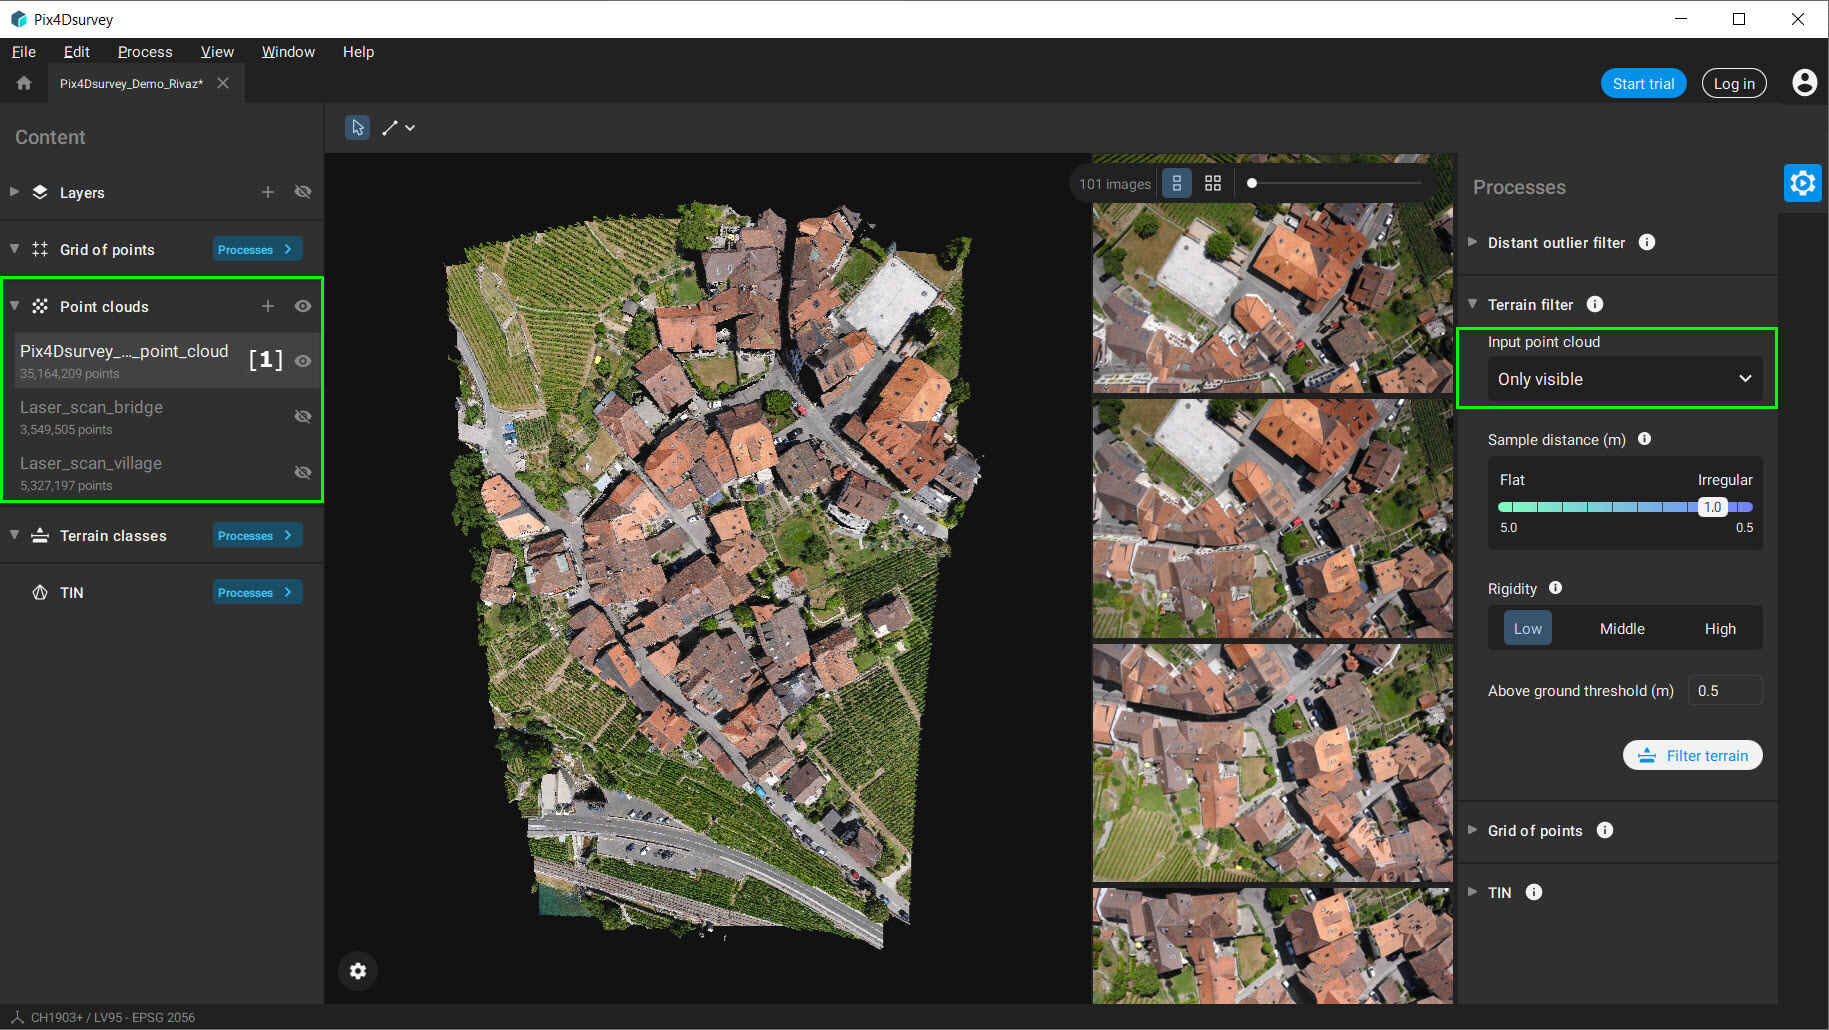Viewport: 1829px width, 1030px height.
Task: Open the drawing tool dropdown chevron
Action: (x=410, y=128)
